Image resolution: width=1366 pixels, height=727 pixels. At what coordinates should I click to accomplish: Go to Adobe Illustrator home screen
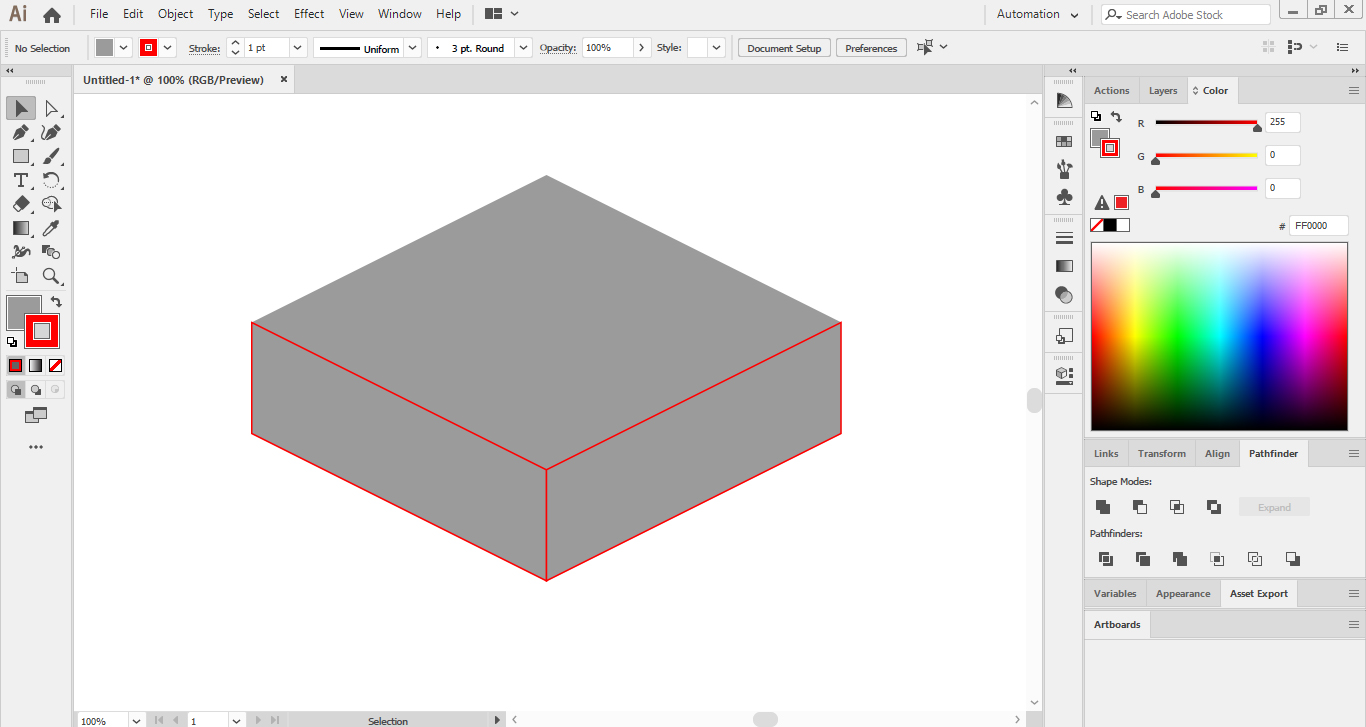(52, 14)
